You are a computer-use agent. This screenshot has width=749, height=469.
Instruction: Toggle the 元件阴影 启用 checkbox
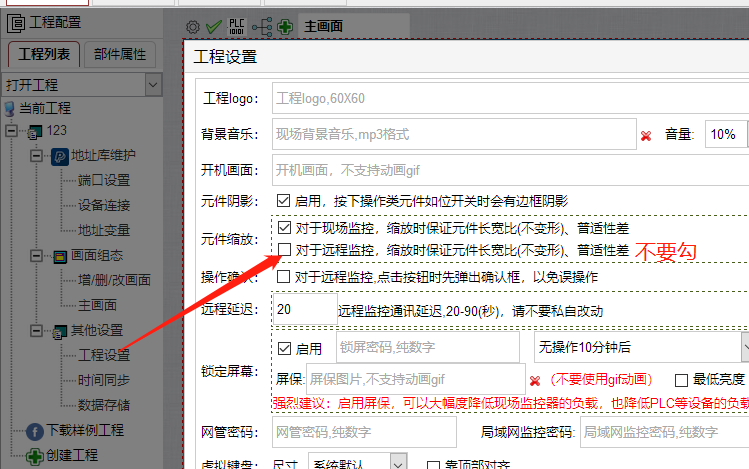tap(284, 201)
